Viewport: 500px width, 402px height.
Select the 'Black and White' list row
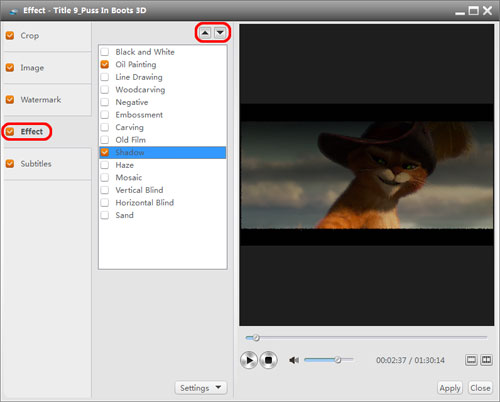pos(163,52)
